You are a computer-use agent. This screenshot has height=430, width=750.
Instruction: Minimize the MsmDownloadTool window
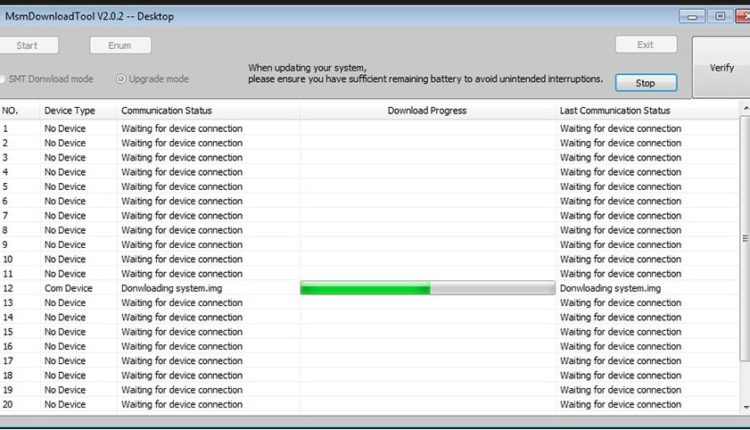tap(691, 17)
